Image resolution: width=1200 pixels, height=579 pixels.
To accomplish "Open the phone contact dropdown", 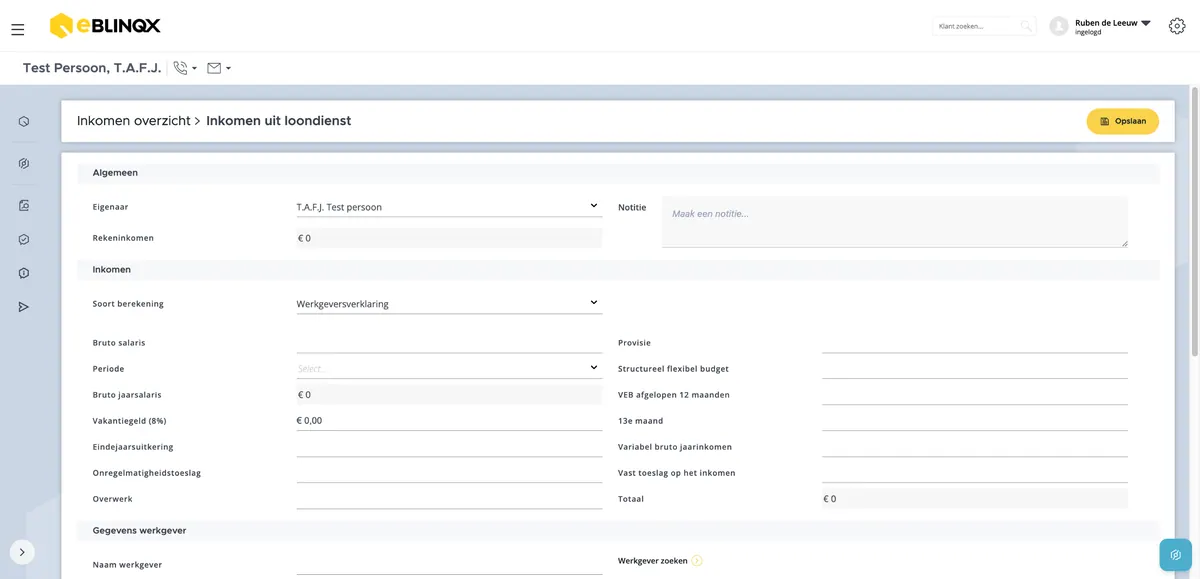I will click(185, 68).
